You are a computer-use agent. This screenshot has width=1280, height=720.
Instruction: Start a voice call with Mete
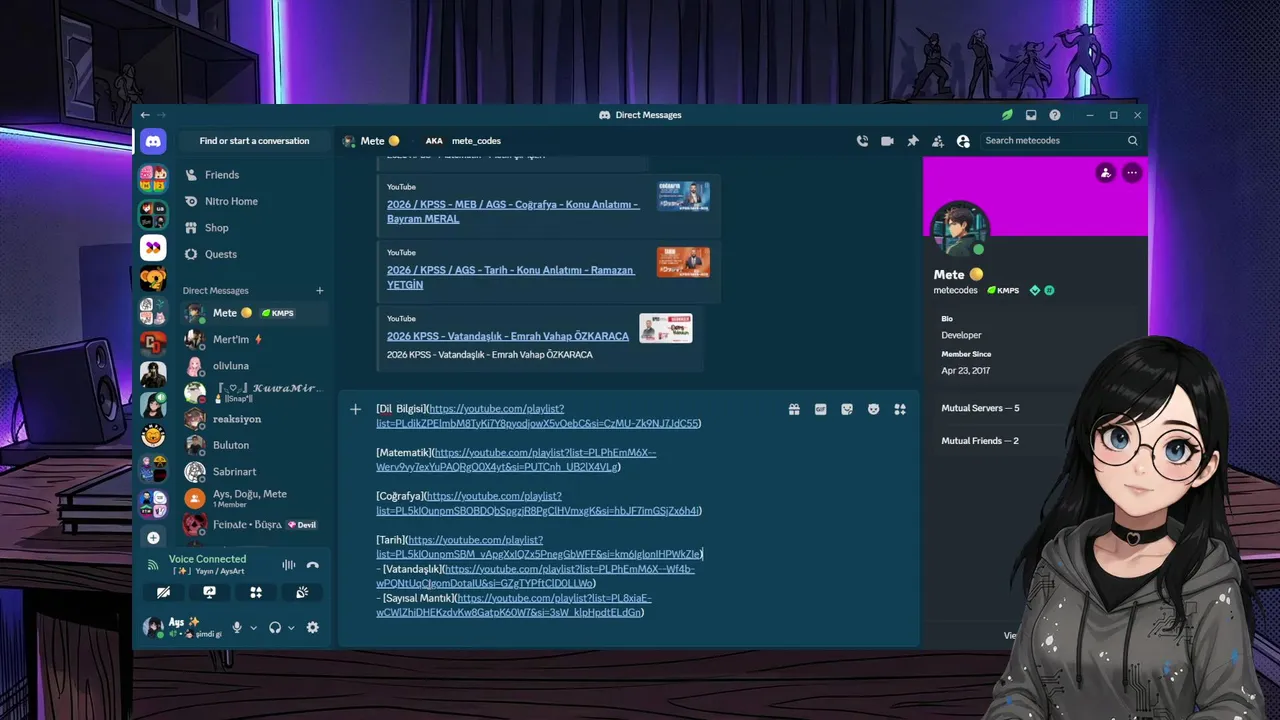coord(862,141)
